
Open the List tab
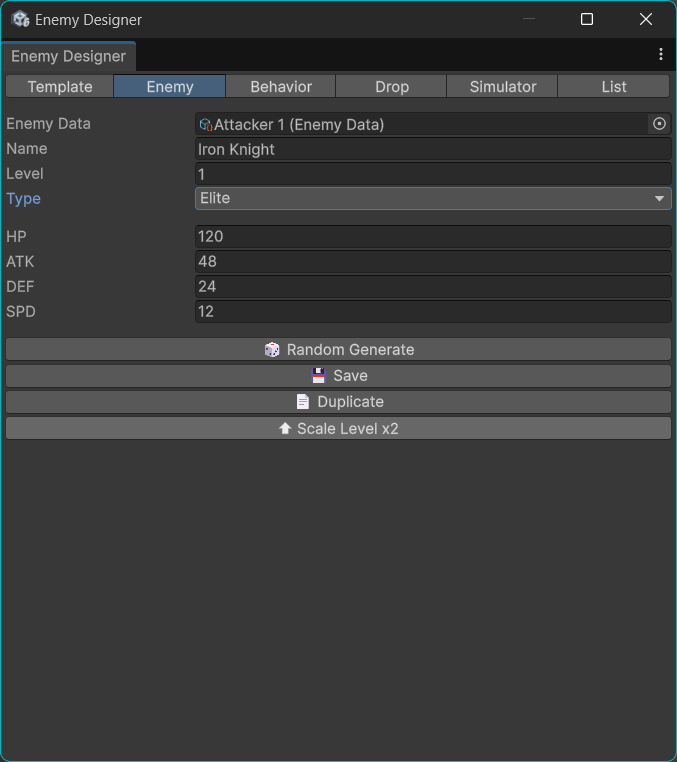pyautogui.click(x=613, y=87)
